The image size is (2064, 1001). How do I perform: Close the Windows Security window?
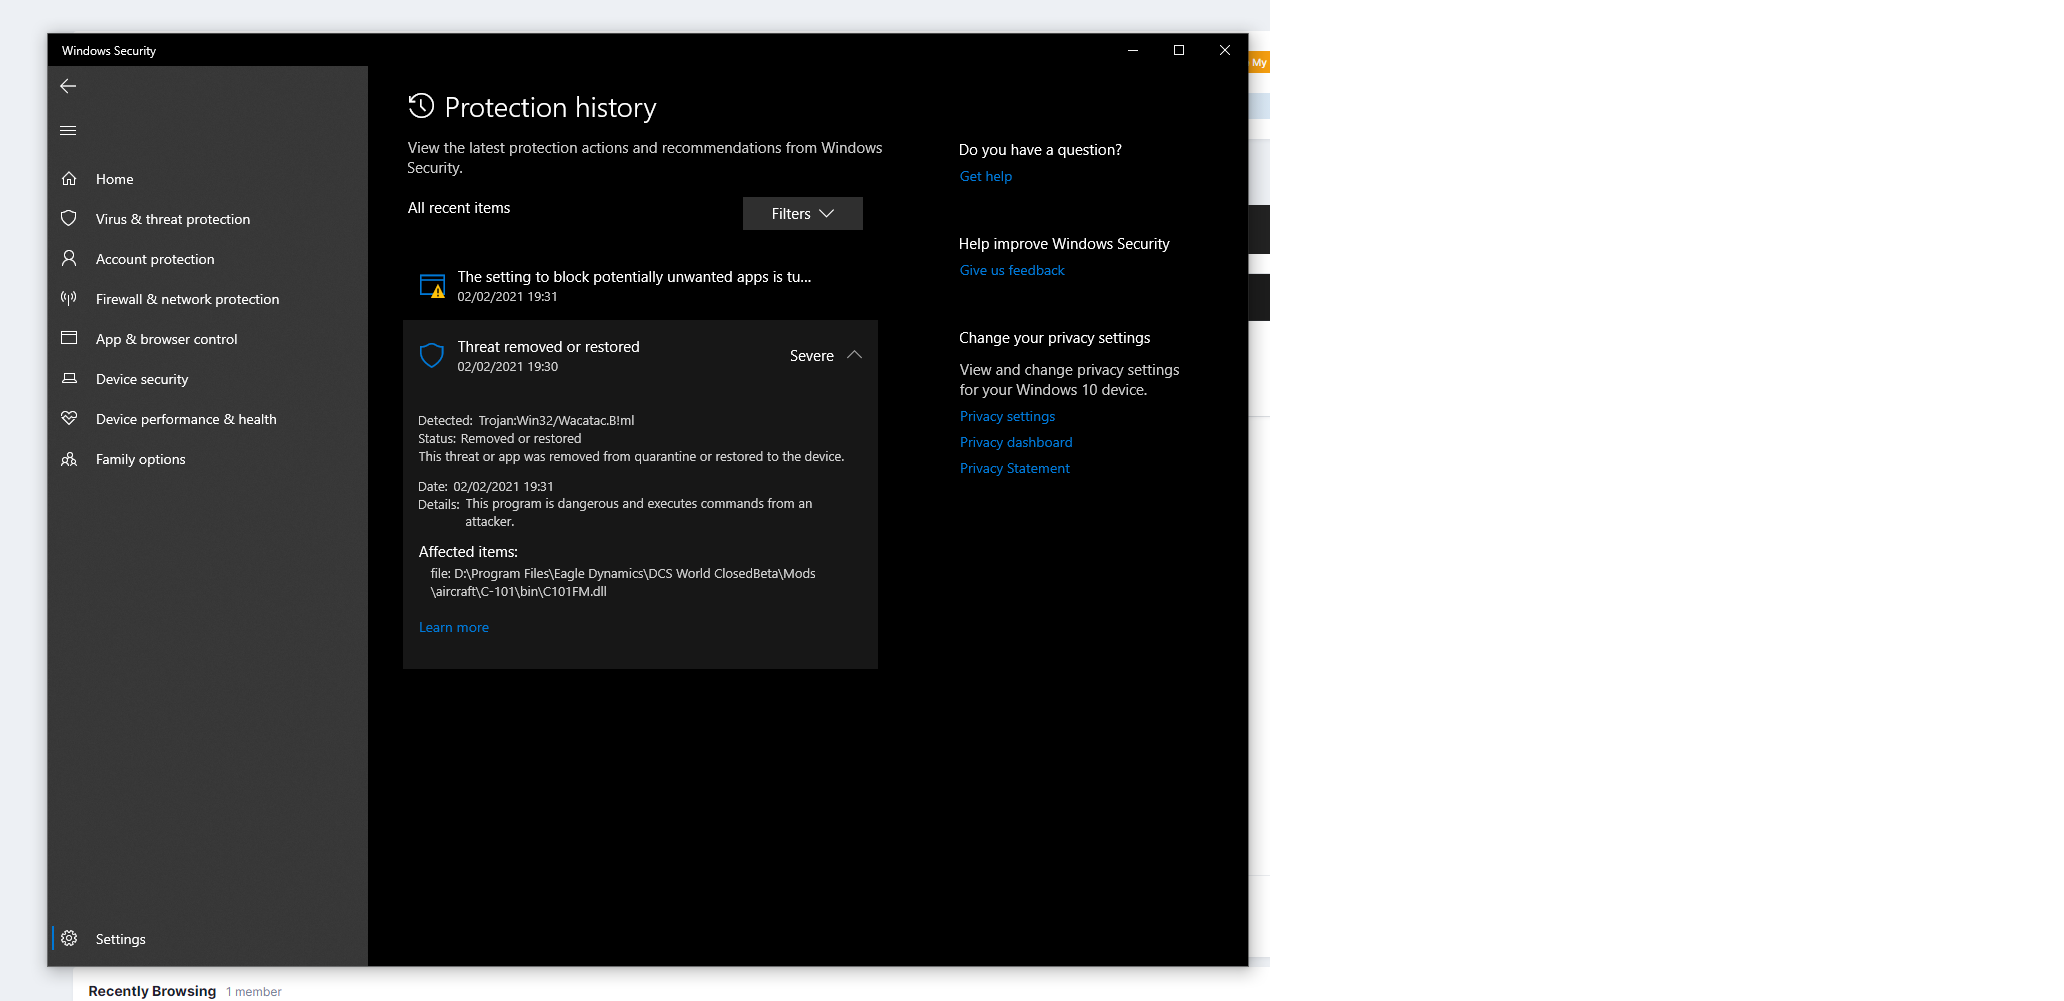pyautogui.click(x=1225, y=50)
